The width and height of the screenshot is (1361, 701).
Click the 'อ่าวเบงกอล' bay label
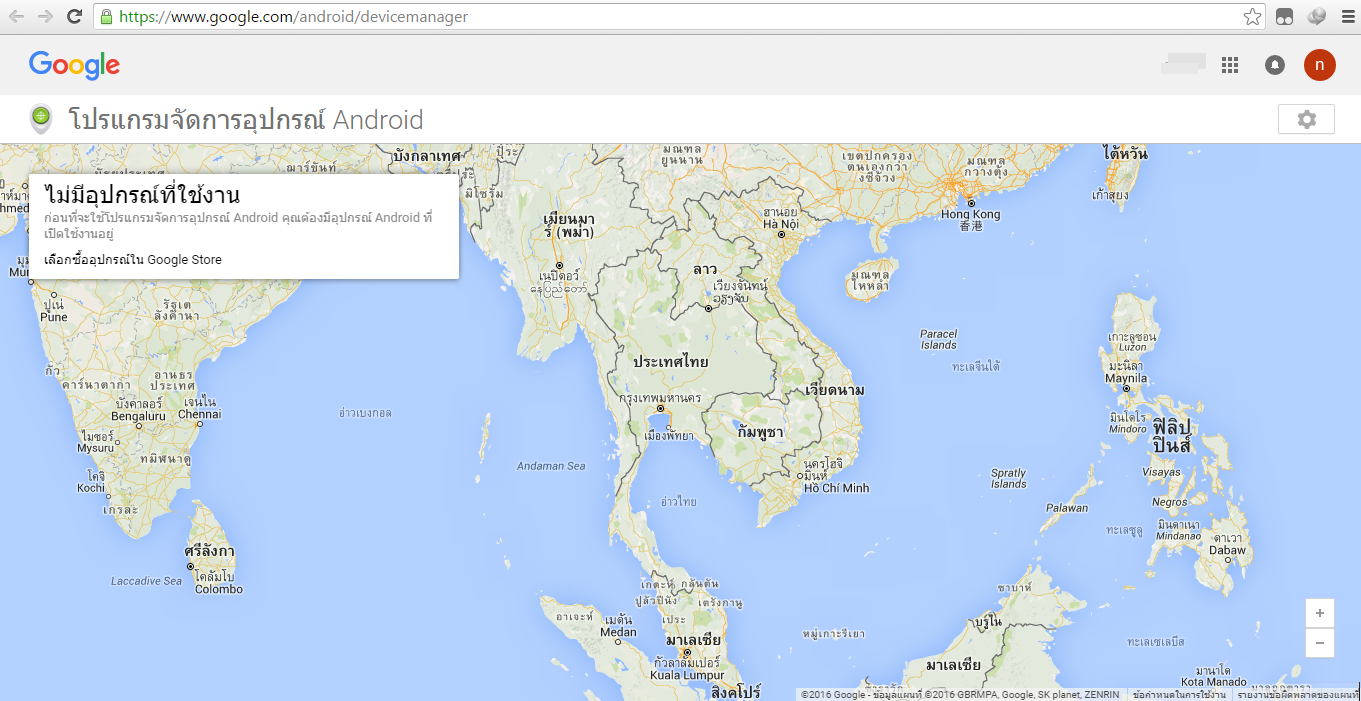pos(365,412)
